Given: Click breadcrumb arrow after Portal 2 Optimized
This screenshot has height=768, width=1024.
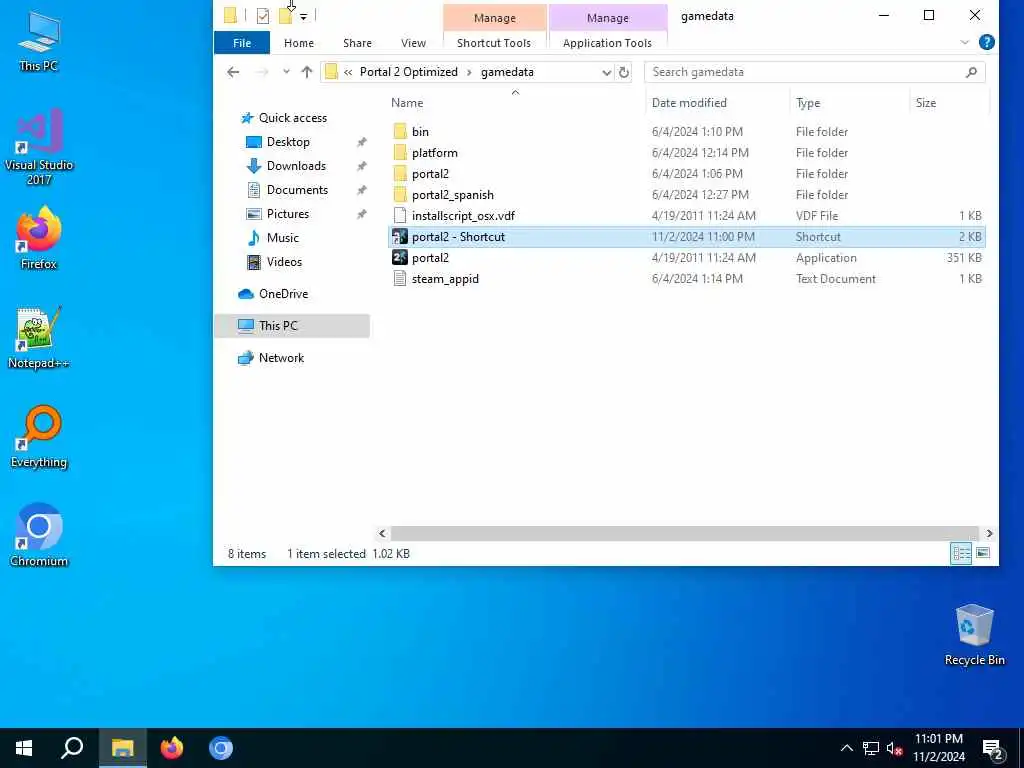Looking at the screenshot, I should click(469, 72).
